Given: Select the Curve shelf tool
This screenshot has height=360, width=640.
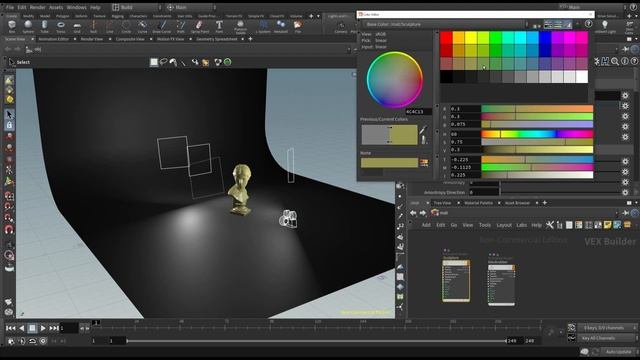Looking at the screenshot, I should pos(142,27).
